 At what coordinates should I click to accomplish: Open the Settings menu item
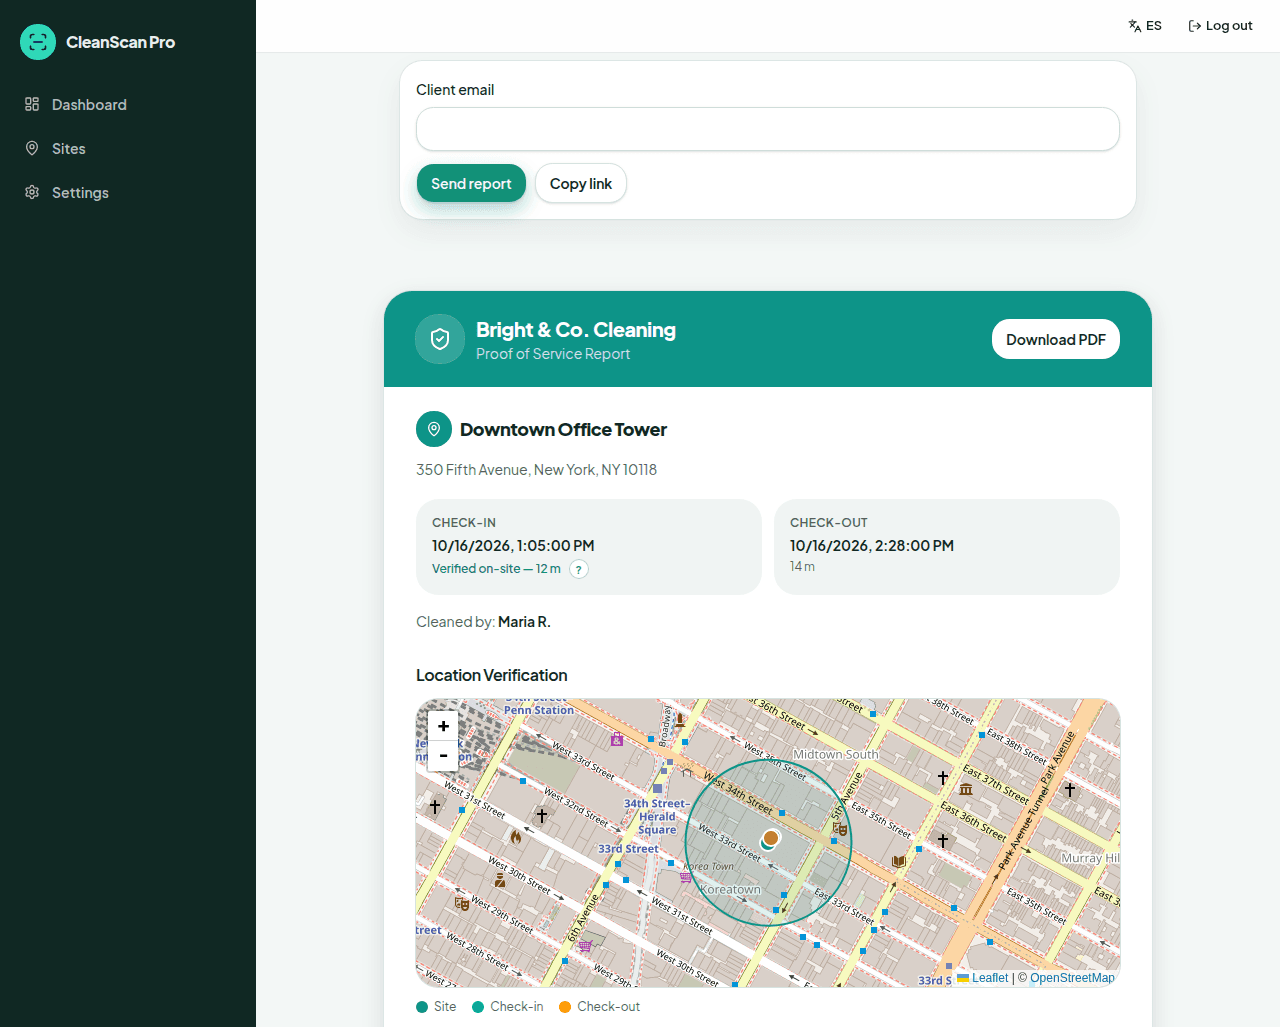(x=128, y=192)
